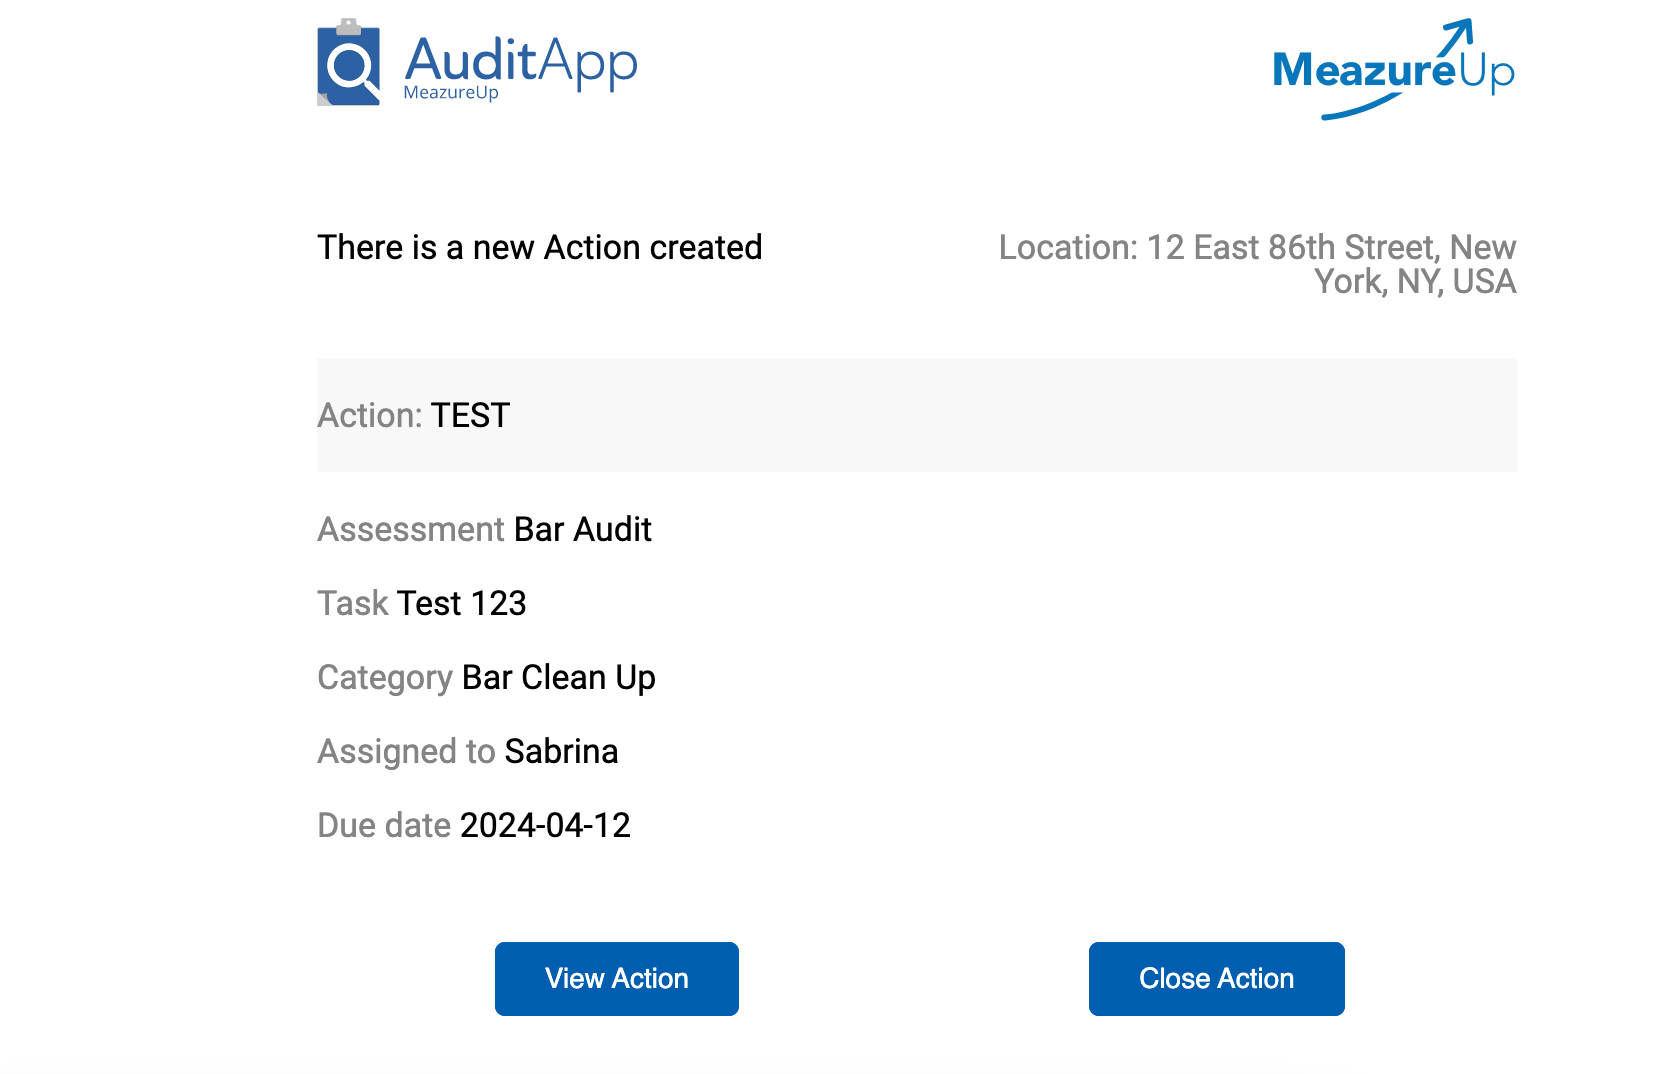Click the Due date field label
This screenshot has width=1678, height=1074.
click(384, 825)
